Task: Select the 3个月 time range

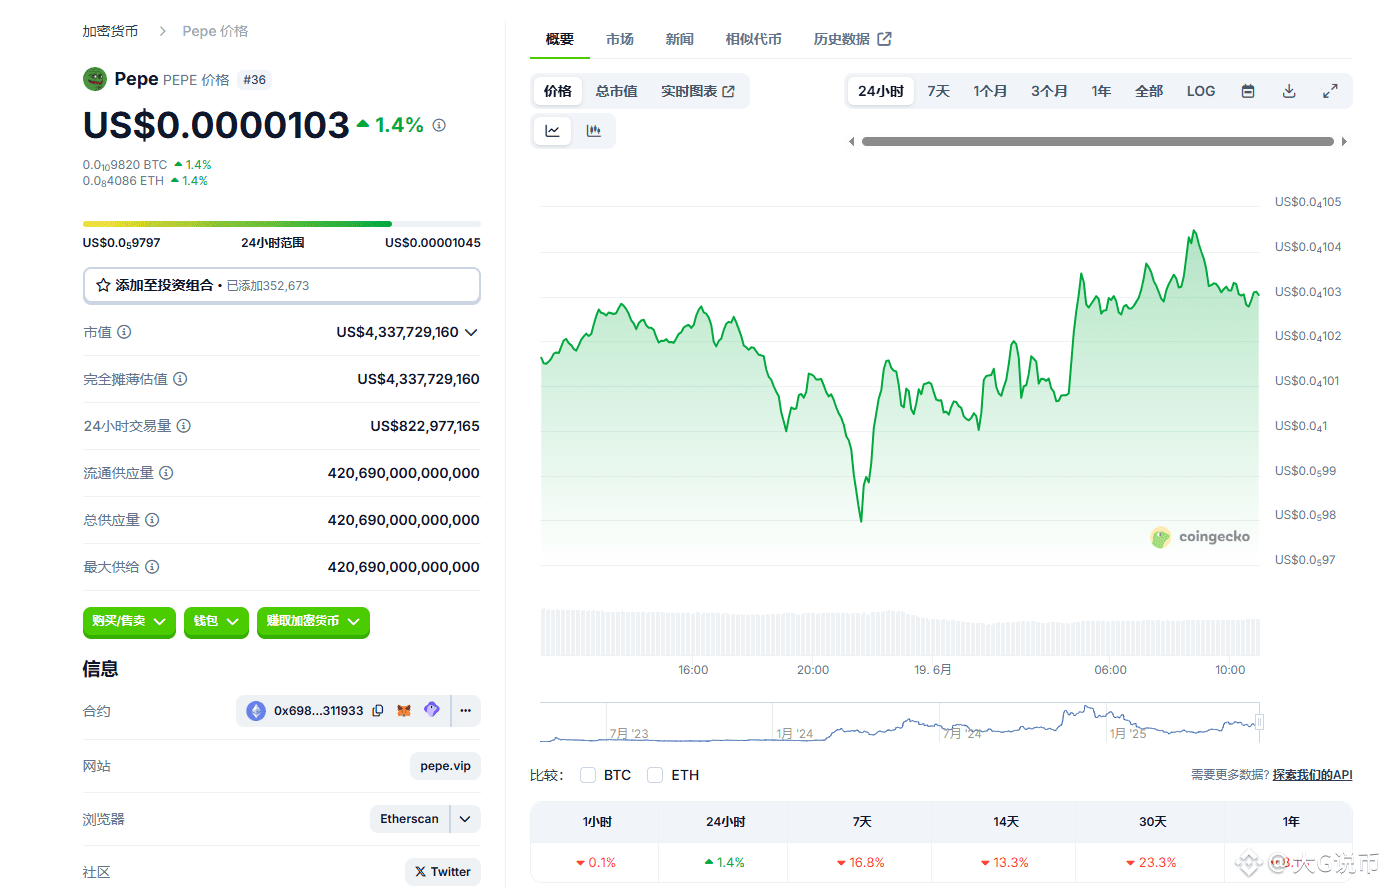Action: click(1049, 91)
